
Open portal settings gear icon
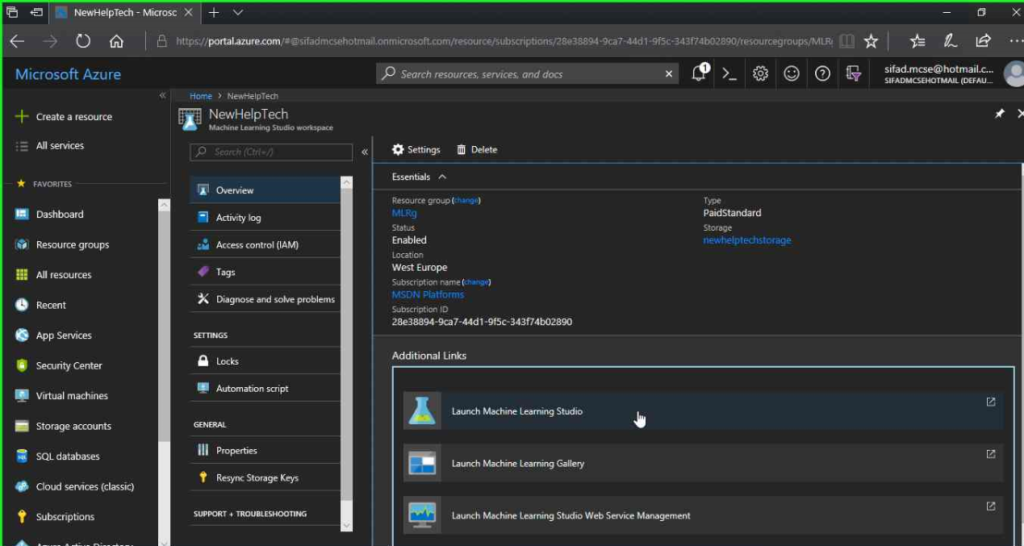coord(760,74)
